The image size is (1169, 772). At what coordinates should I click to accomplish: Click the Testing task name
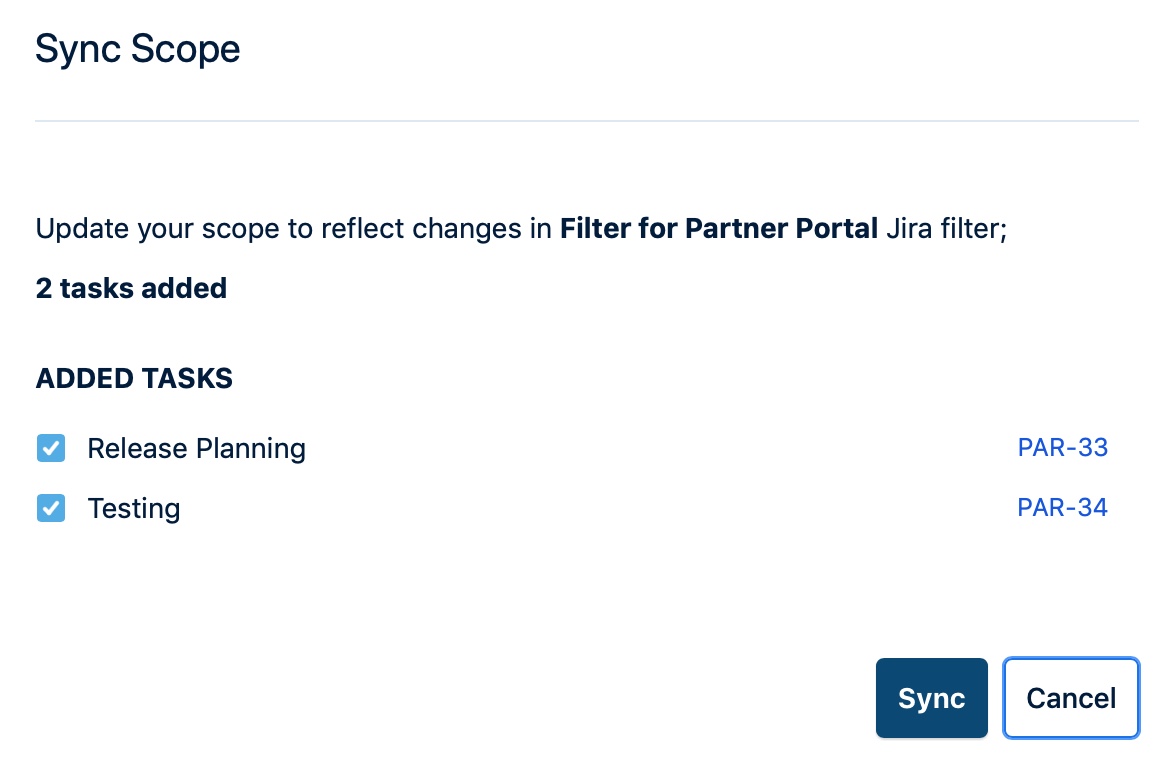click(x=134, y=509)
